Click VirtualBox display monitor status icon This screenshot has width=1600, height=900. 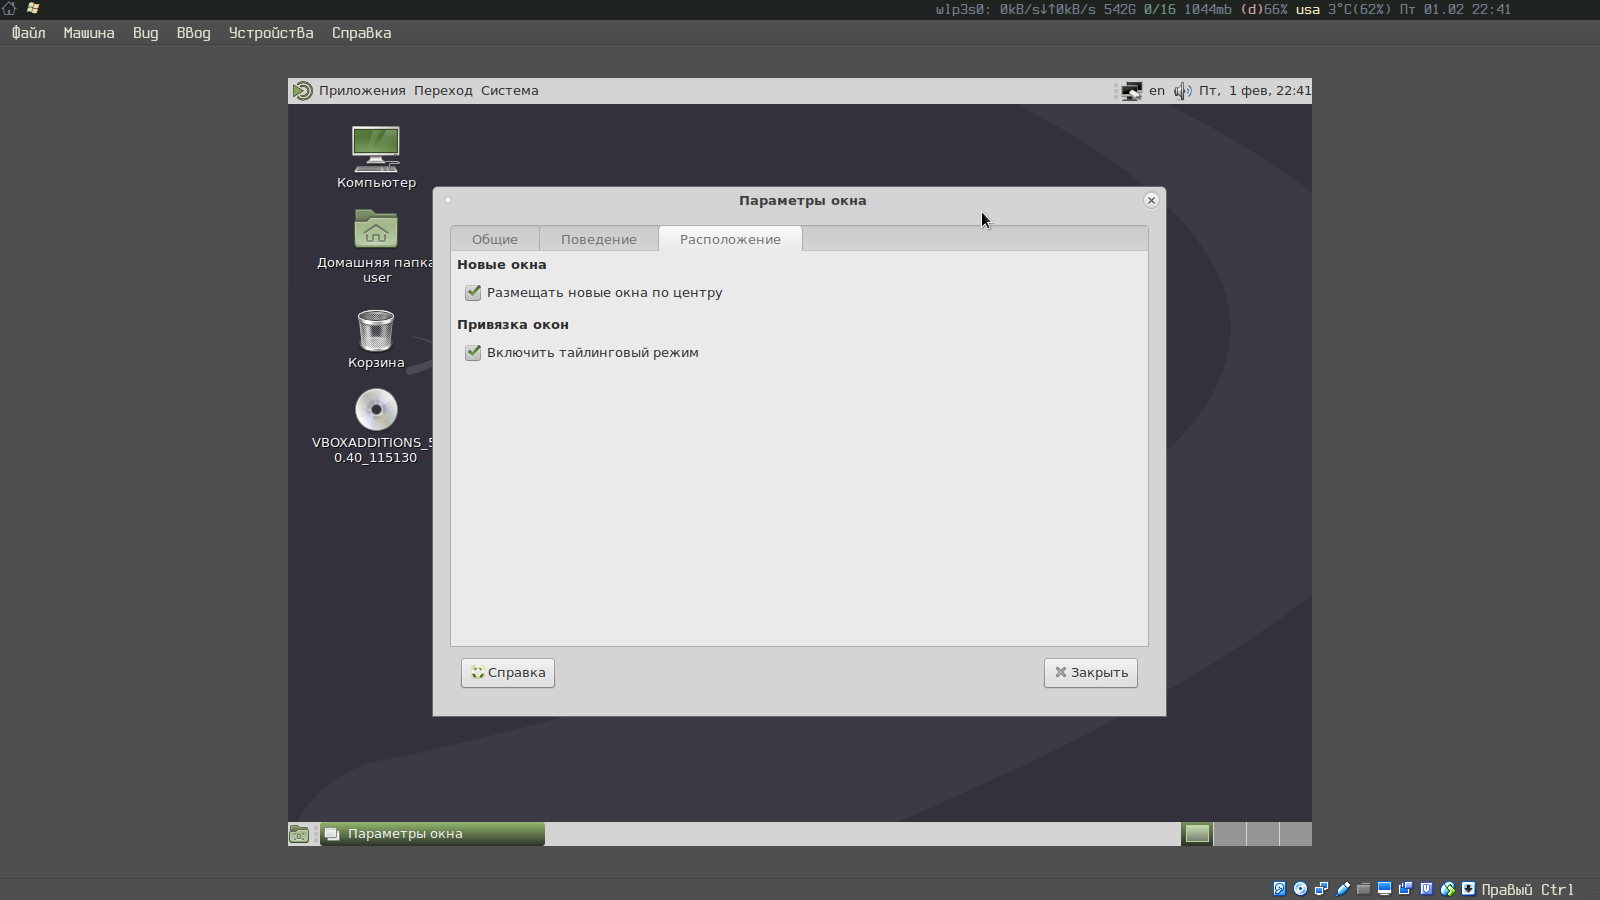point(1384,889)
